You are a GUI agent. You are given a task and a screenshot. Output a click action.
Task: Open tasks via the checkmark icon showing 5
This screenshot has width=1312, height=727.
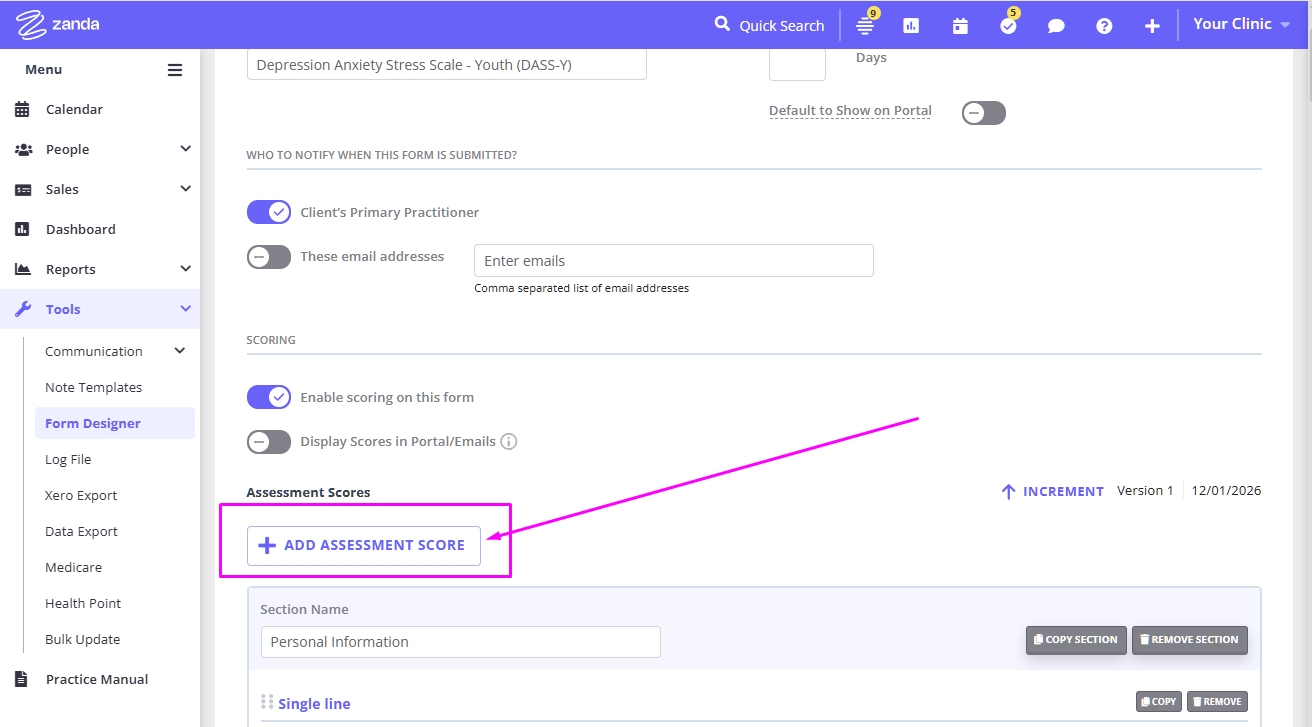pyautogui.click(x=1007, y=24)
